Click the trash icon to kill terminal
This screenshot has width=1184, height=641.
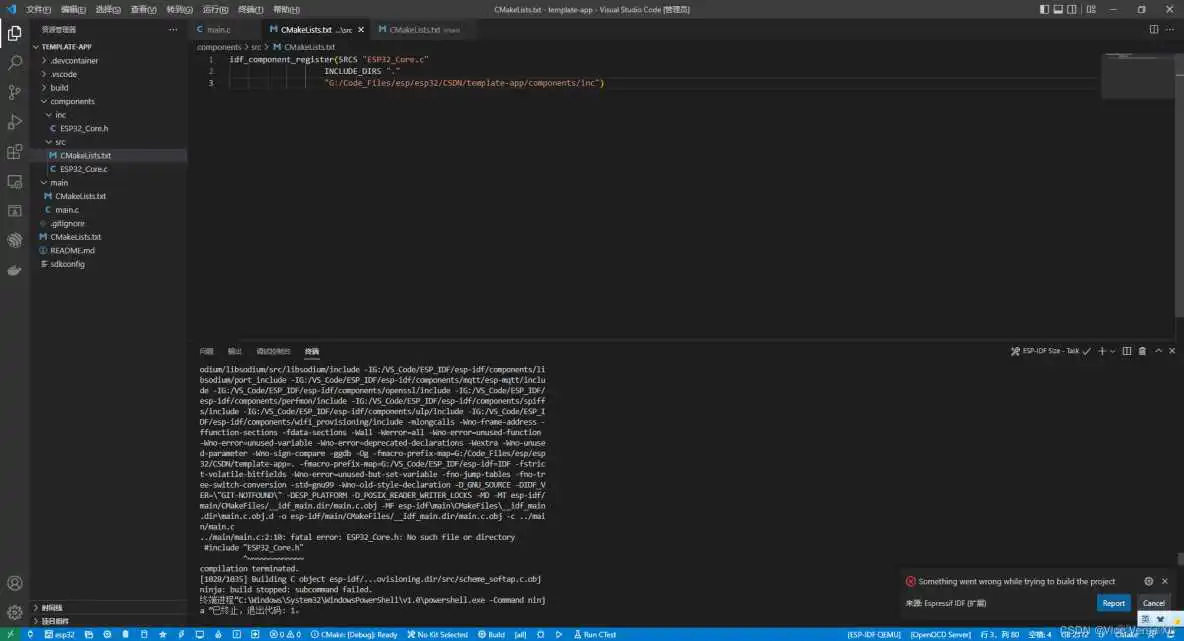pyautogui.click(x=1142, y=350)
